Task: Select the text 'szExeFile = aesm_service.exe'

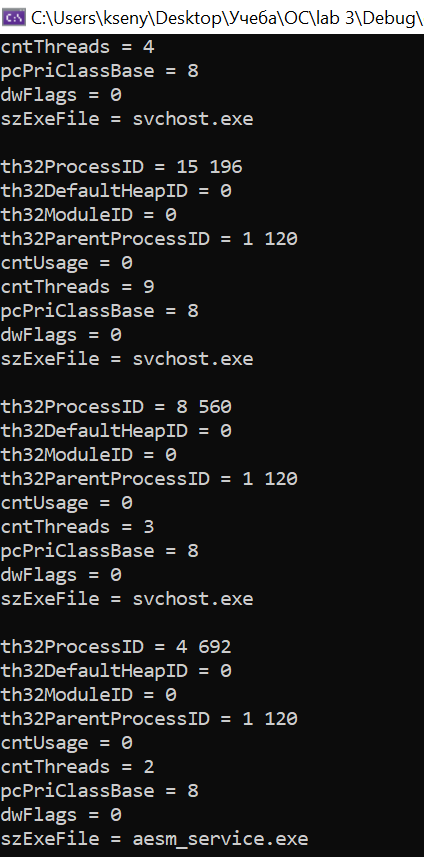Action: click(154, 839)
